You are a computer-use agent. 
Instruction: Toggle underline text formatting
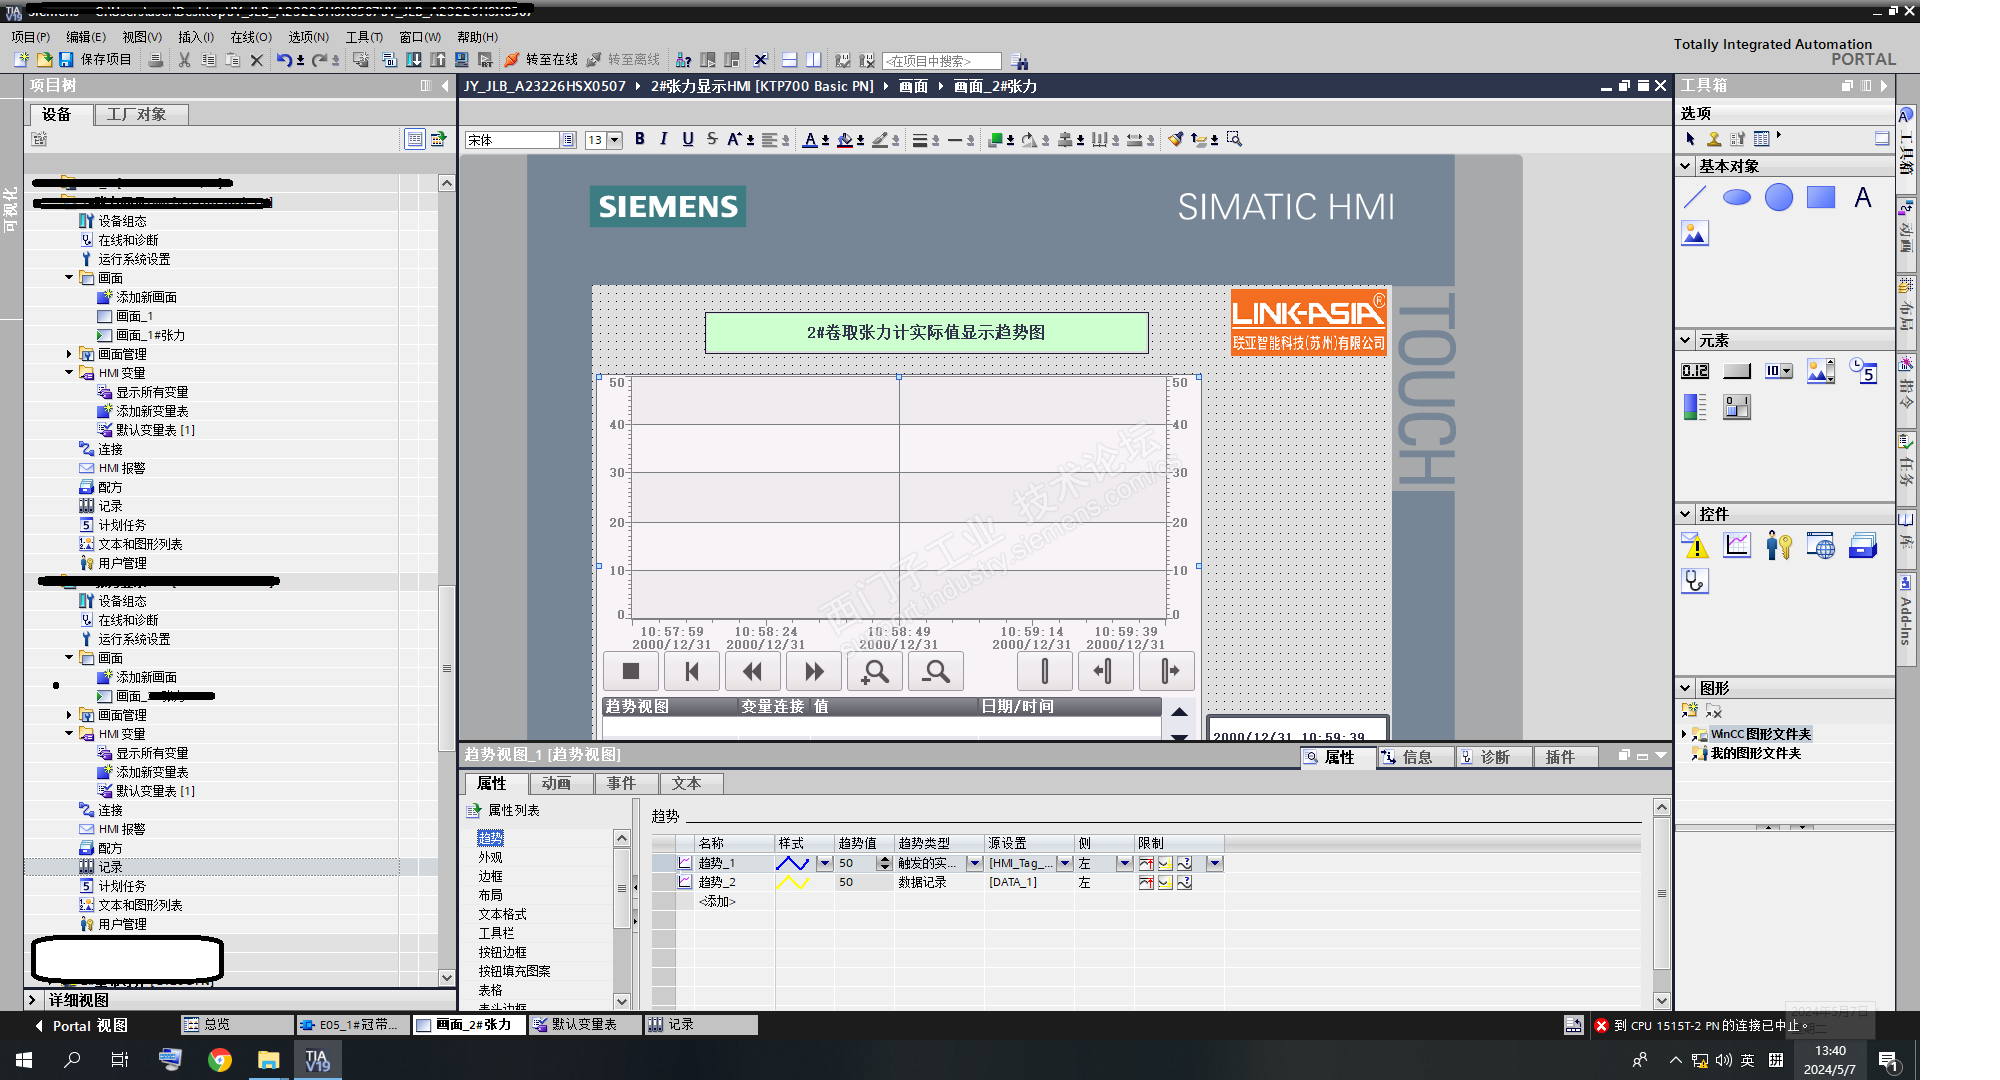coord(688,139)
